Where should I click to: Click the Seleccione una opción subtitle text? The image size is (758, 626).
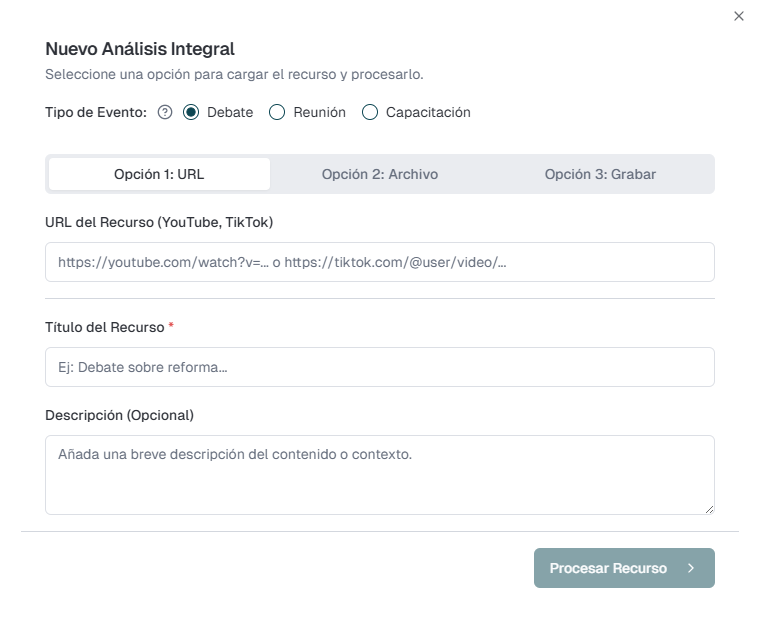pos(234,75)
